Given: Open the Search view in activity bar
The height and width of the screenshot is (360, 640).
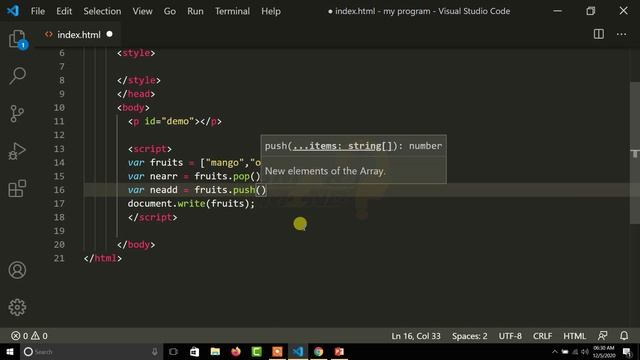Looking at the screenshot, I should click(x=17, y=76).
